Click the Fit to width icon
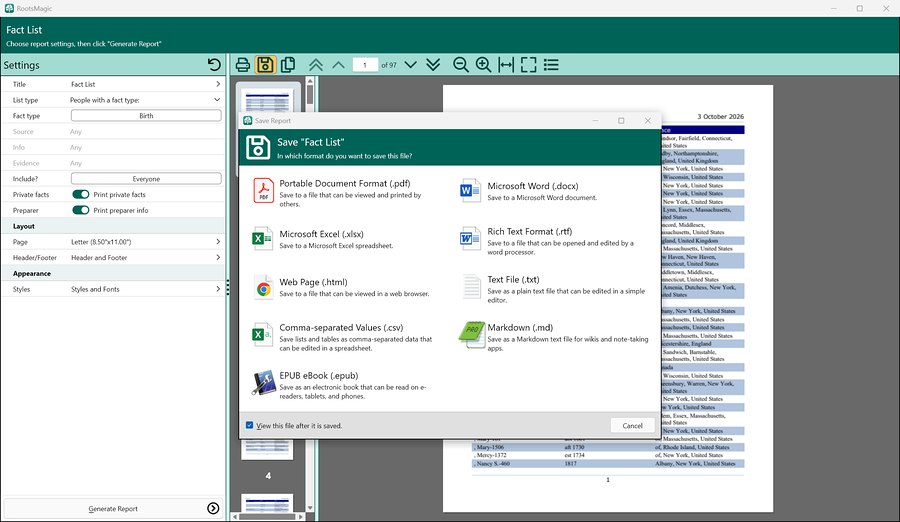900x522 pixels. pyautogui.click(x=506, y=65)
